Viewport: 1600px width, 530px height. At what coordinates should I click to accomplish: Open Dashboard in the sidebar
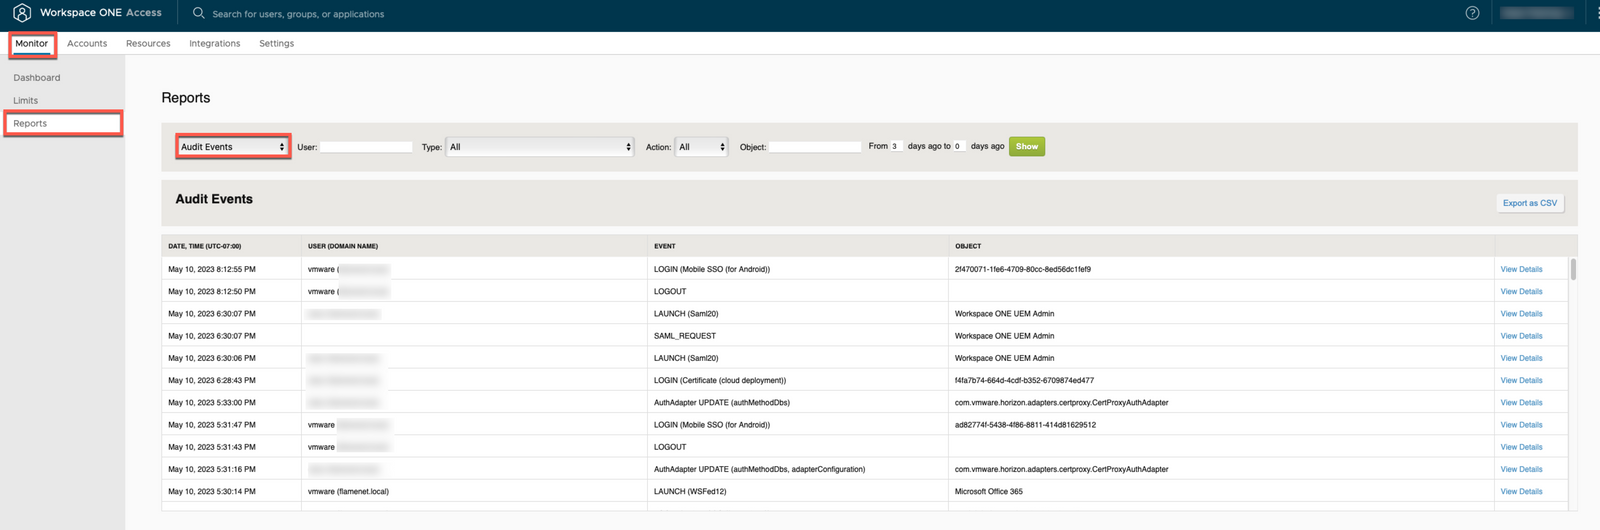pos(37,77)
